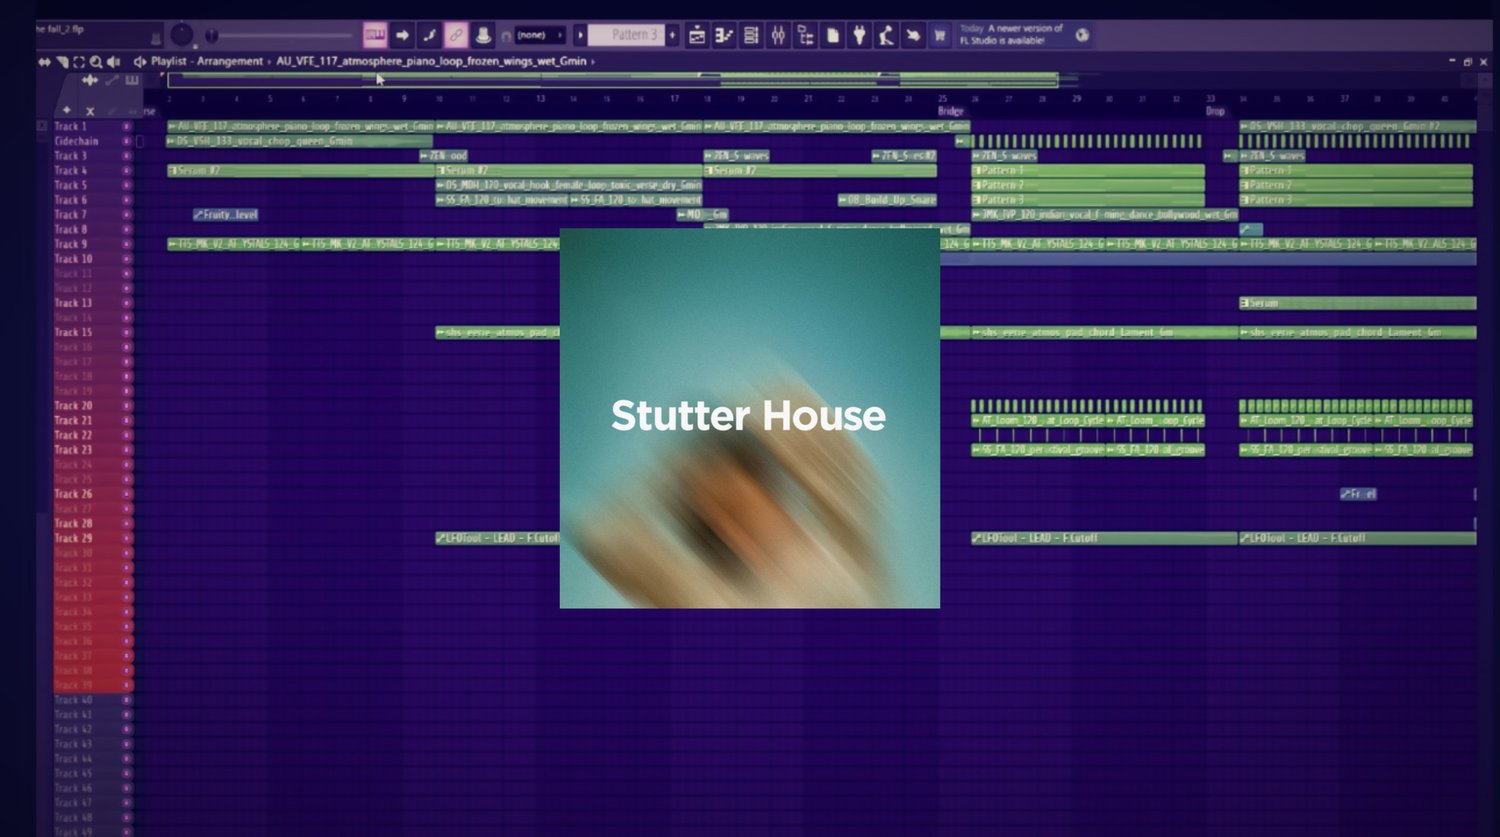Adjust the main volume knob

click(181, 35)
